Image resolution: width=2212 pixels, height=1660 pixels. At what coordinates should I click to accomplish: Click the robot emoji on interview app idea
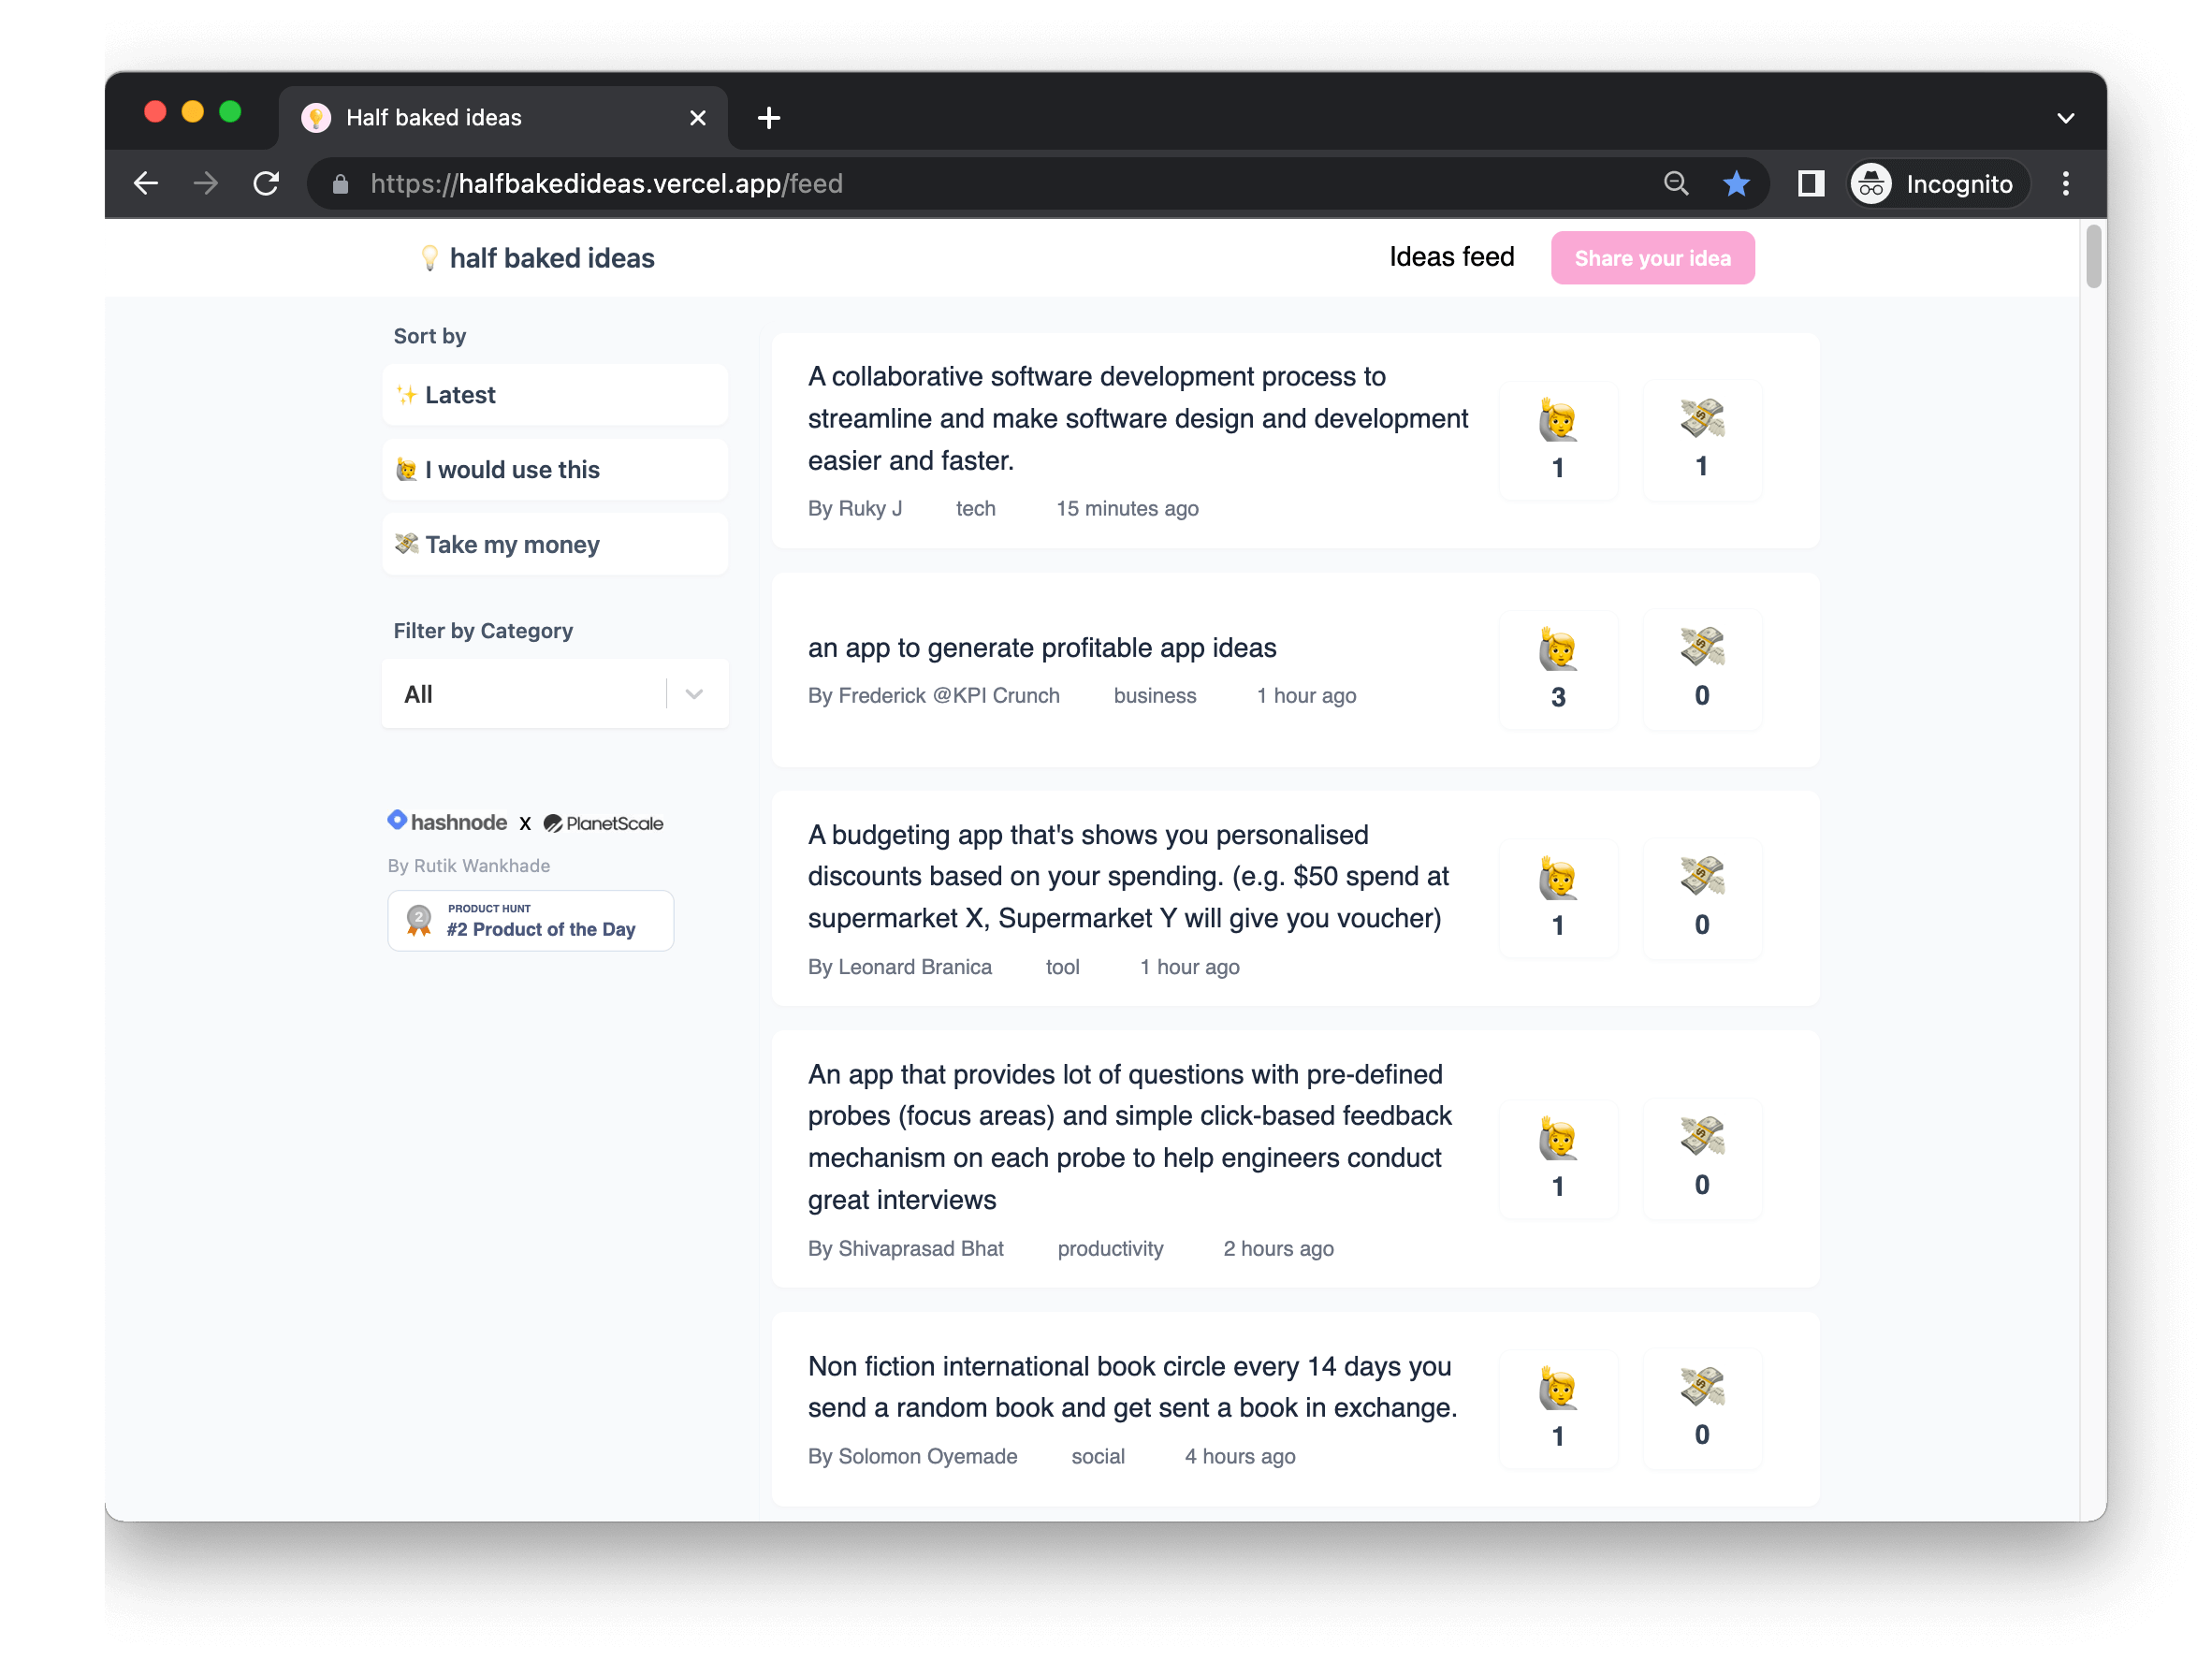1558,1133
